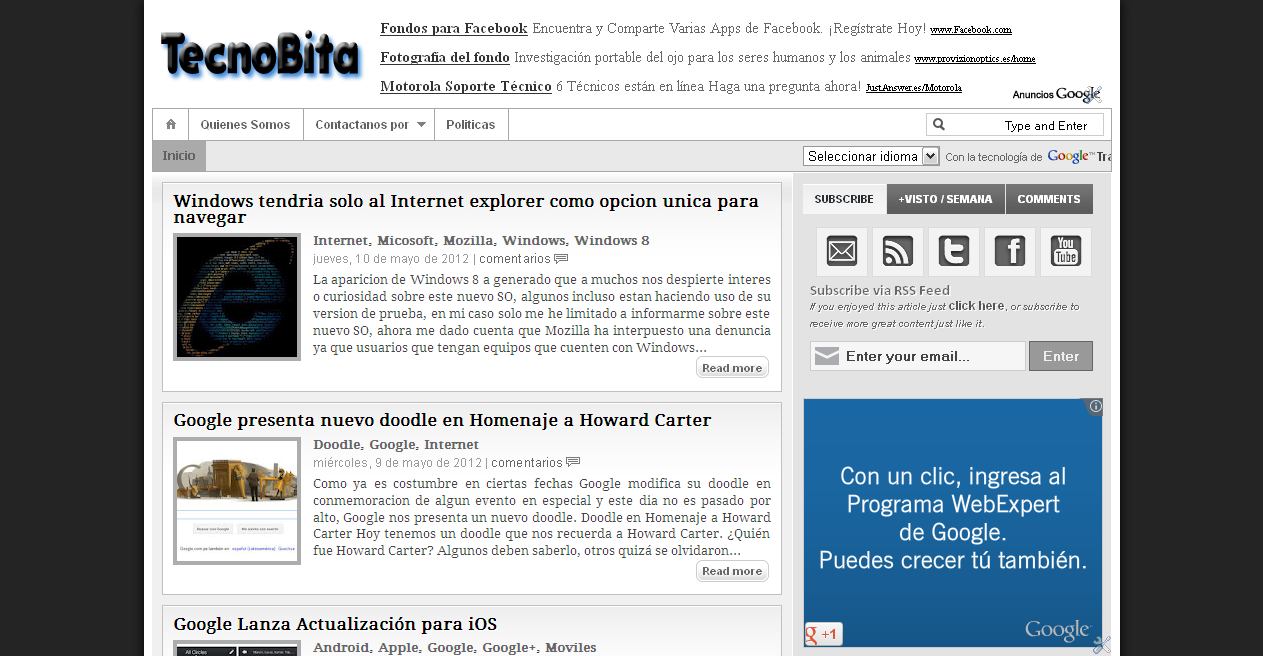Switch to the COMMENTS tab

(x=1049, y=199)
